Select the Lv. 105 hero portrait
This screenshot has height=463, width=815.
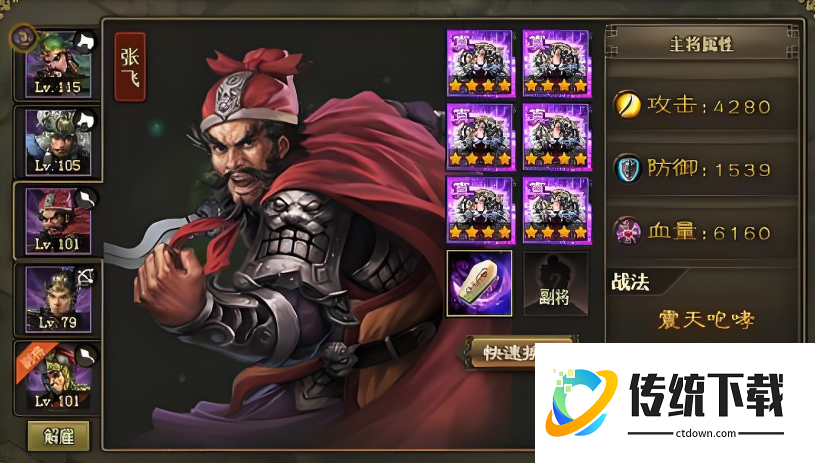click(x=58, y=143)
